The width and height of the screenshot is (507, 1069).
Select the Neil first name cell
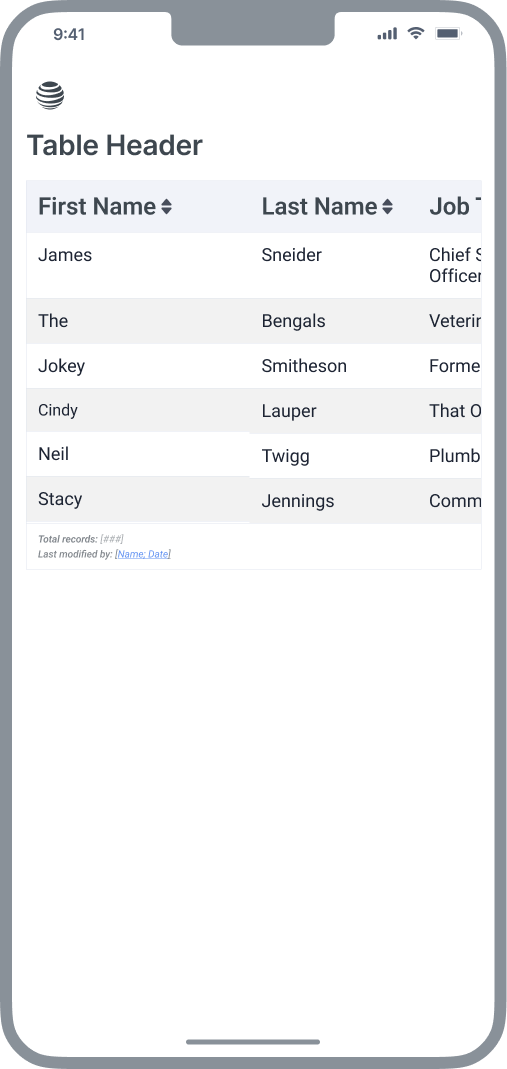[x=138, y=454]
